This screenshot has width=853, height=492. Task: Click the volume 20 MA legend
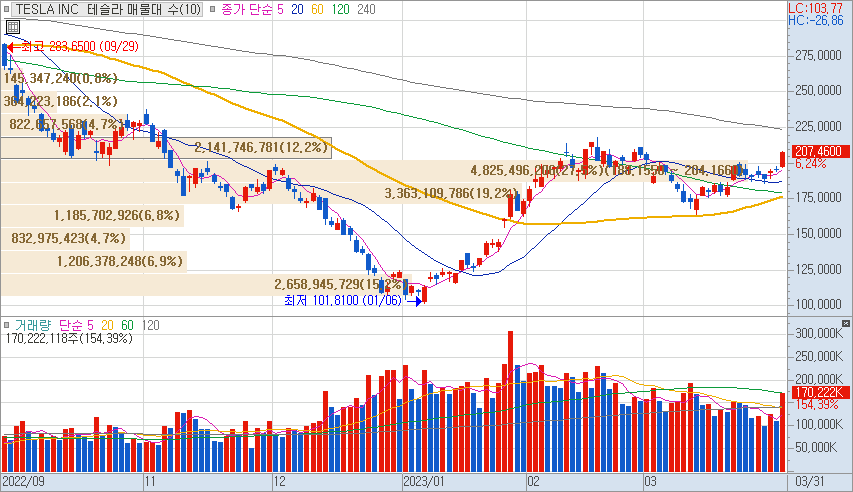click(107, 325)
